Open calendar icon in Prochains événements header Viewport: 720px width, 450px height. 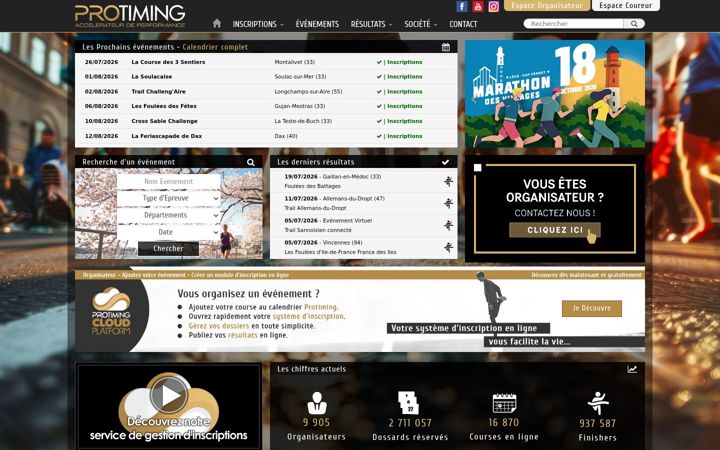point(446,47)
